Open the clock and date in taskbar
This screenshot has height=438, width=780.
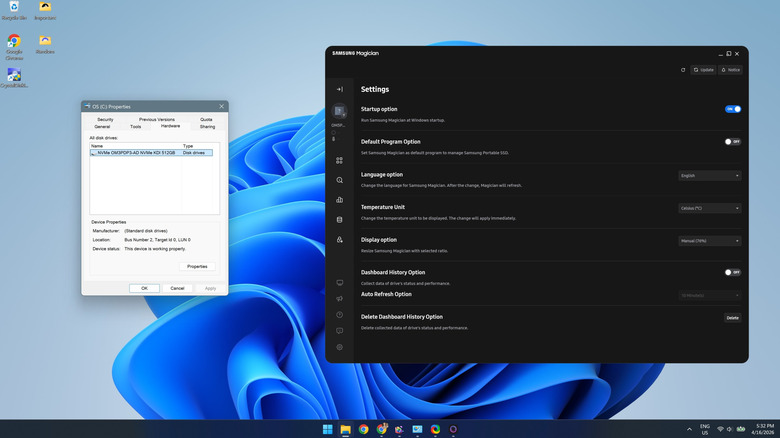click(762, 429)
